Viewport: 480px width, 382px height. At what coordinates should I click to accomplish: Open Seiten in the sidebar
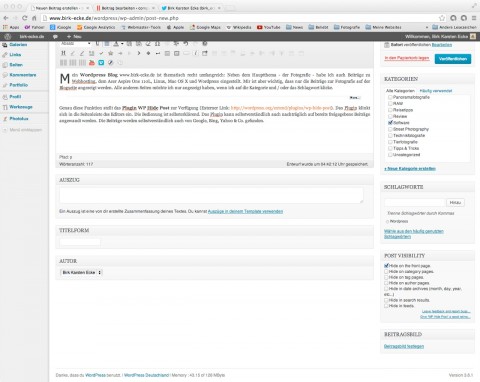[x=16, y=65]
